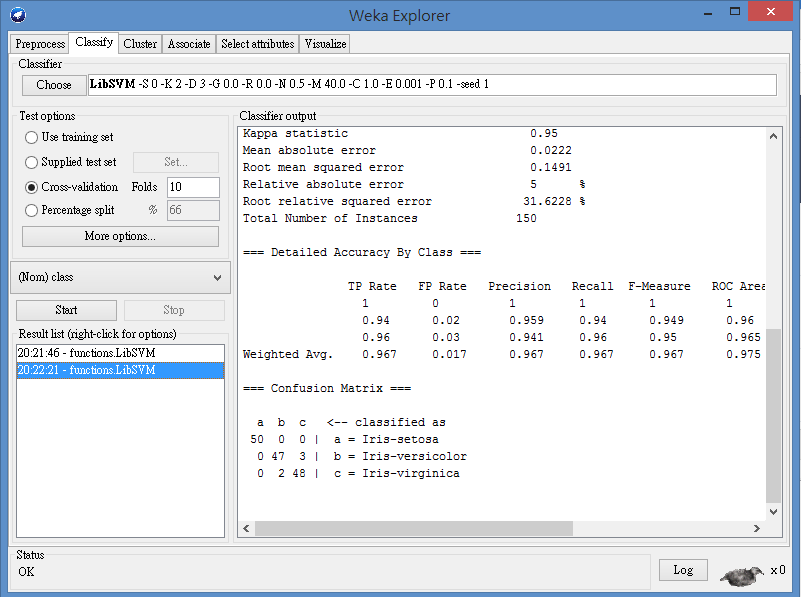This screenshot has width=801, height=597.
Task: Click the Mean absolute error line
Action: coord(407,150)
